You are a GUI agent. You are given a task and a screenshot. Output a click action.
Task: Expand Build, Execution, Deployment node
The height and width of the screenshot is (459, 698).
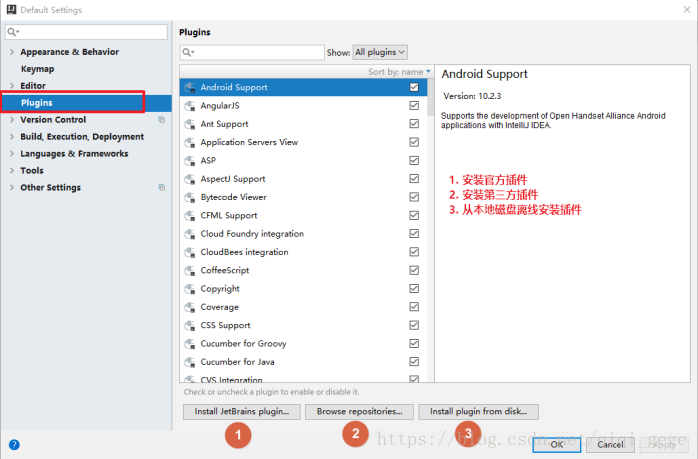pos(12,136)
